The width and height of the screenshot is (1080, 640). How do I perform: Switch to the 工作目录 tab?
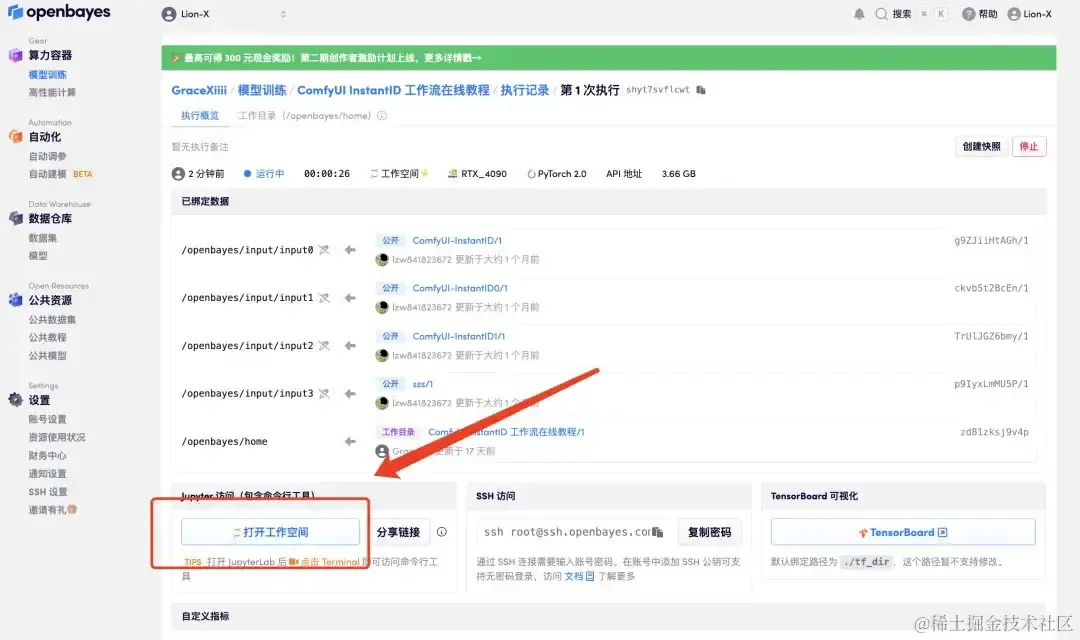(x=304, y=116)
